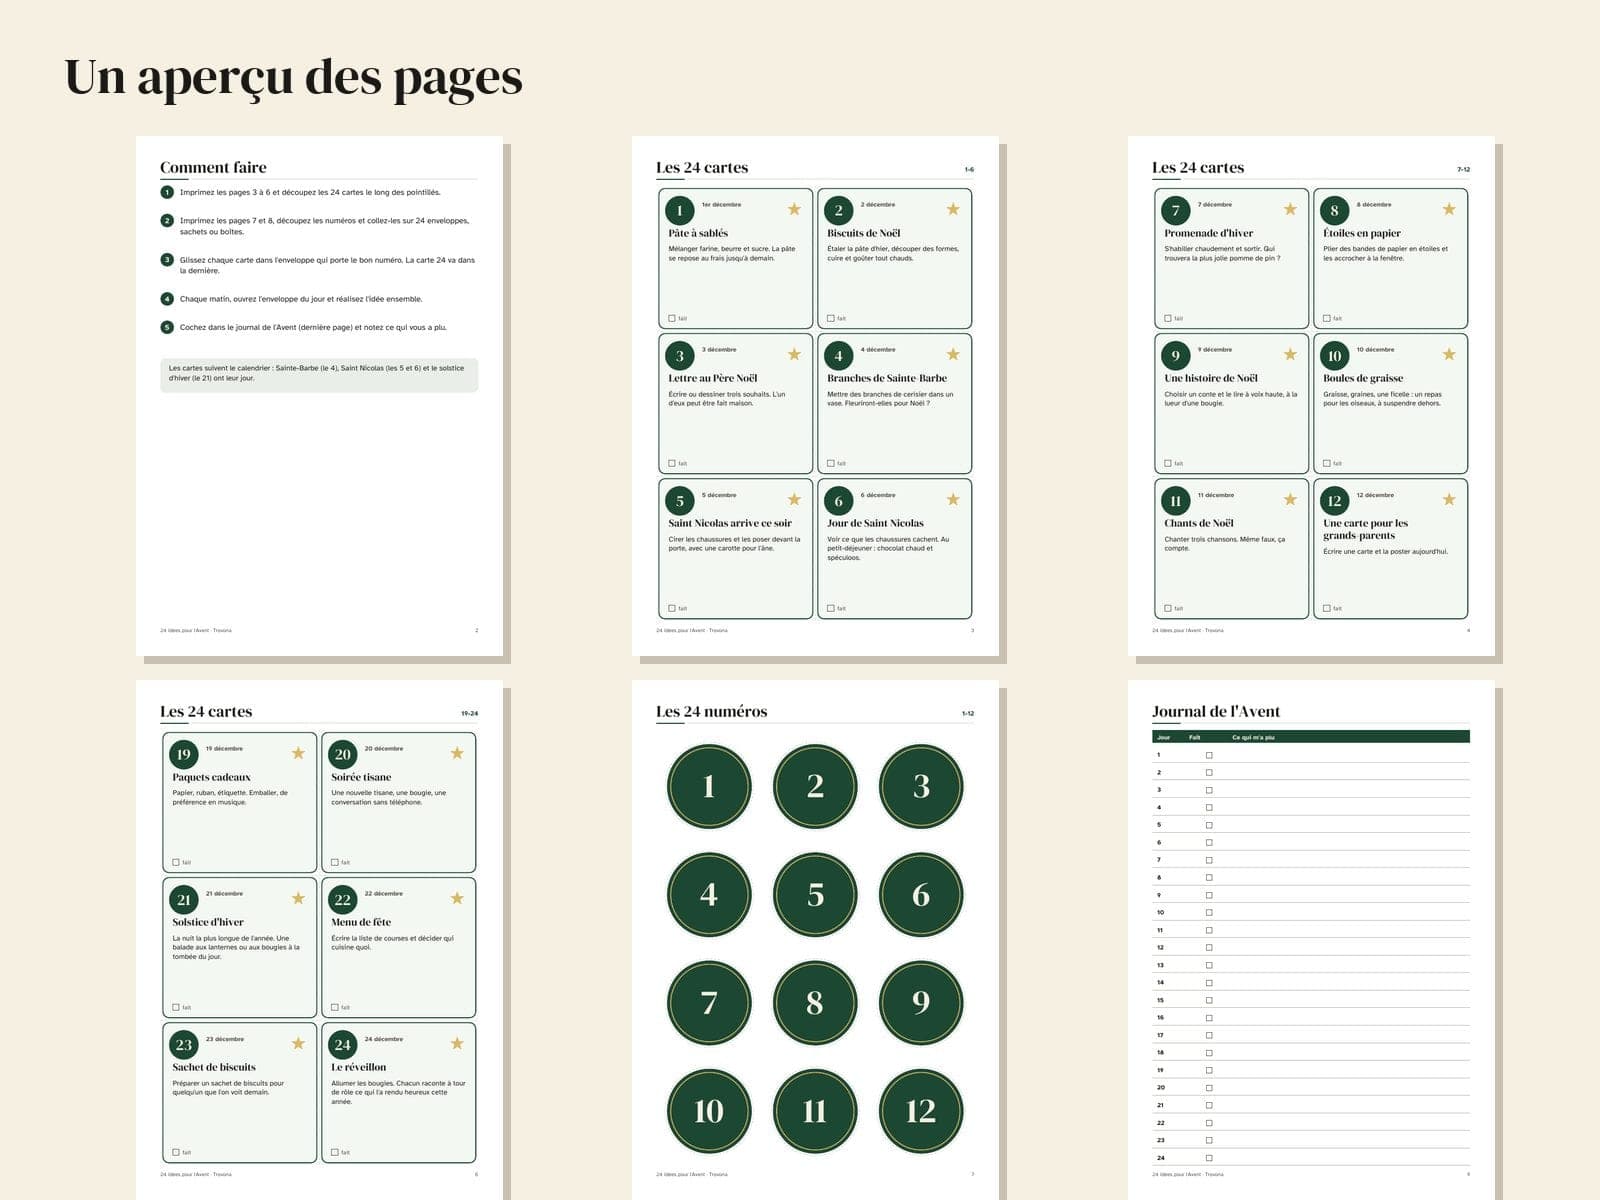1600x1200 pixels.
Task: Check the fait box on Lettre au Père Noël
Action: (x=672, y=463)
